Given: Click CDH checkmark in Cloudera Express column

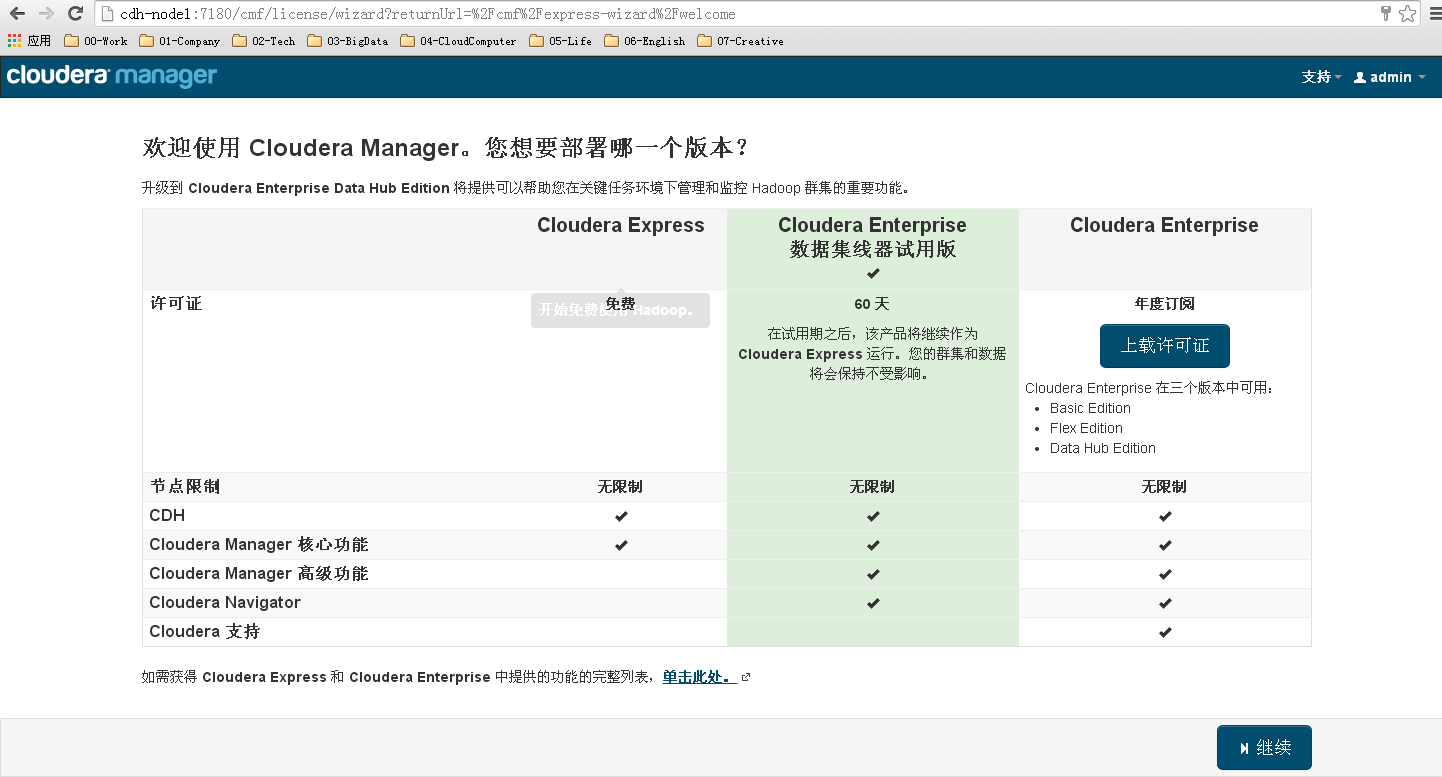Looking at the screenshot, I should coord(621,517).
